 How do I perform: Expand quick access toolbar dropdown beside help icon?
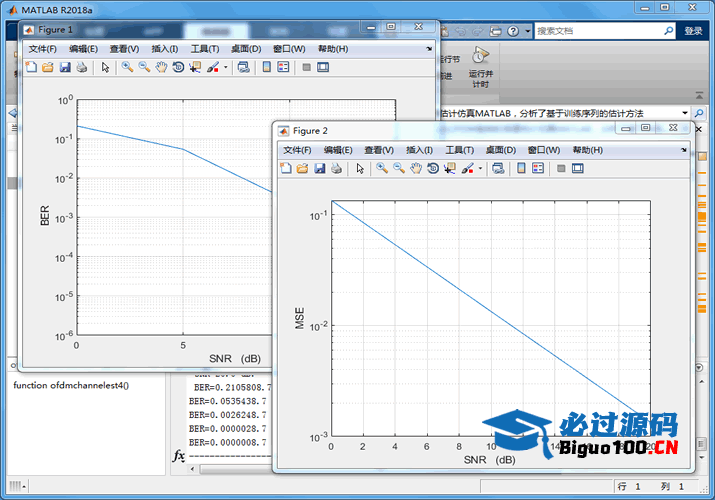pyautogui.click(x=528, y=30)
